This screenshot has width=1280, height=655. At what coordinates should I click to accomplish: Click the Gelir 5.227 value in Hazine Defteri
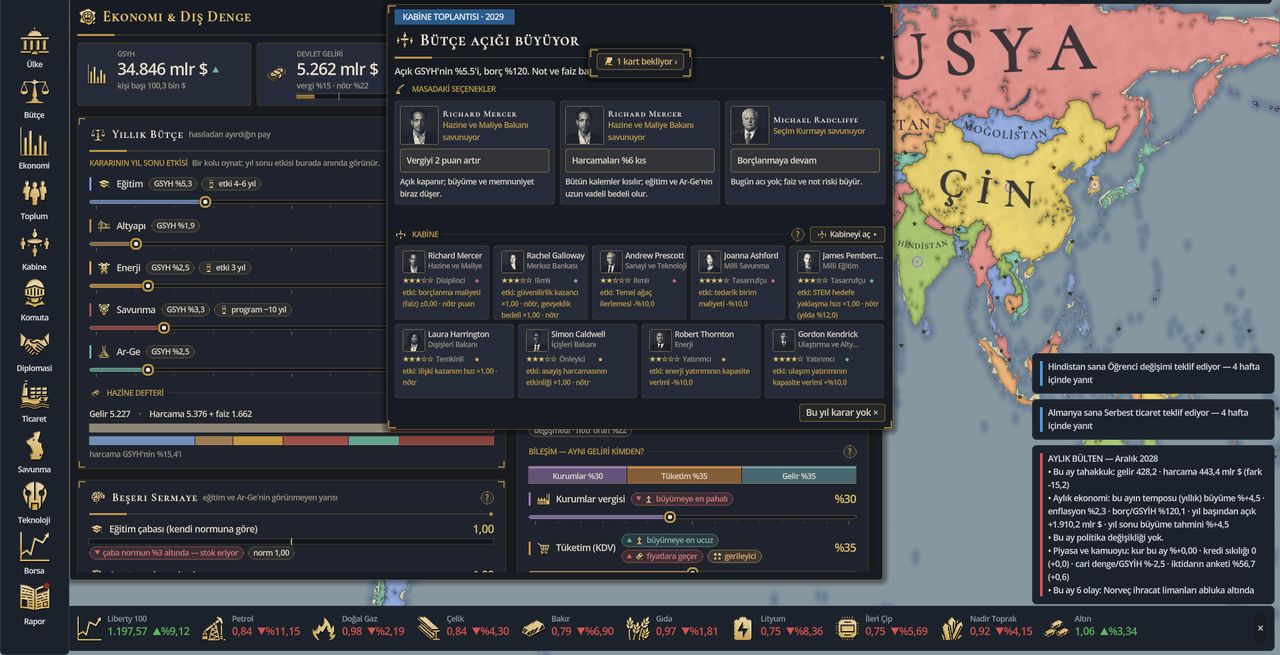111,413
